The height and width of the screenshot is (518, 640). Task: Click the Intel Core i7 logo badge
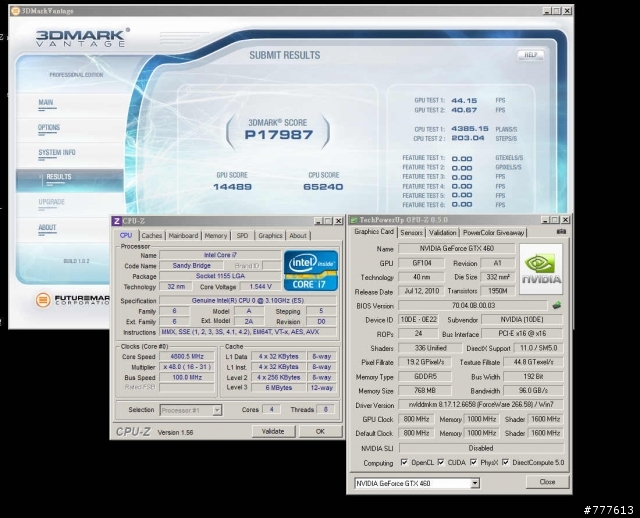(x=311, y=271)
